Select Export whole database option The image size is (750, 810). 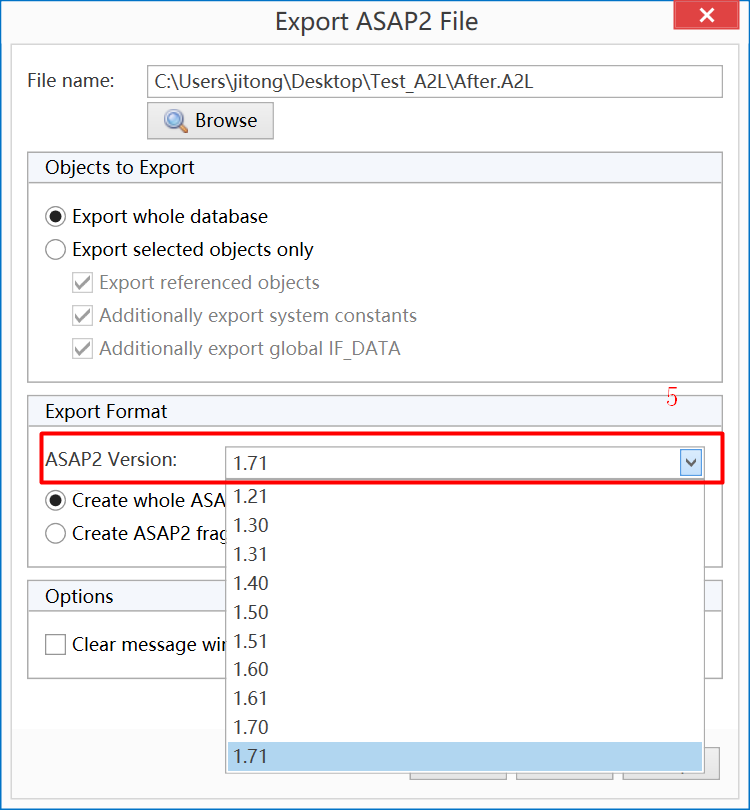coord(55,216)
